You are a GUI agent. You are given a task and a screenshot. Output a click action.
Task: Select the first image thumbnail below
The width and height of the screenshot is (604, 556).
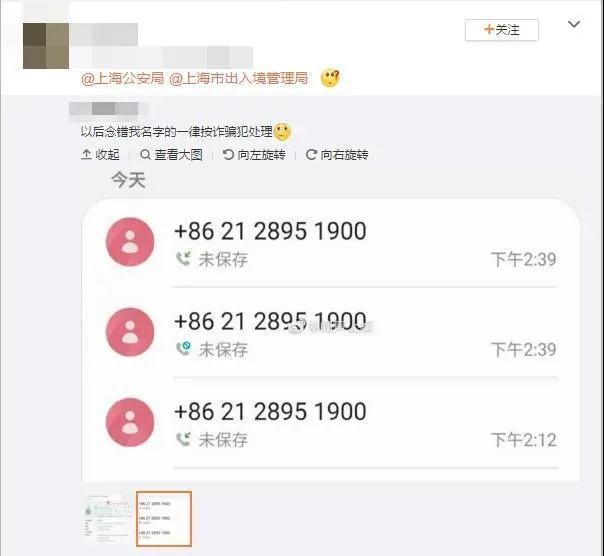point(107,519)
